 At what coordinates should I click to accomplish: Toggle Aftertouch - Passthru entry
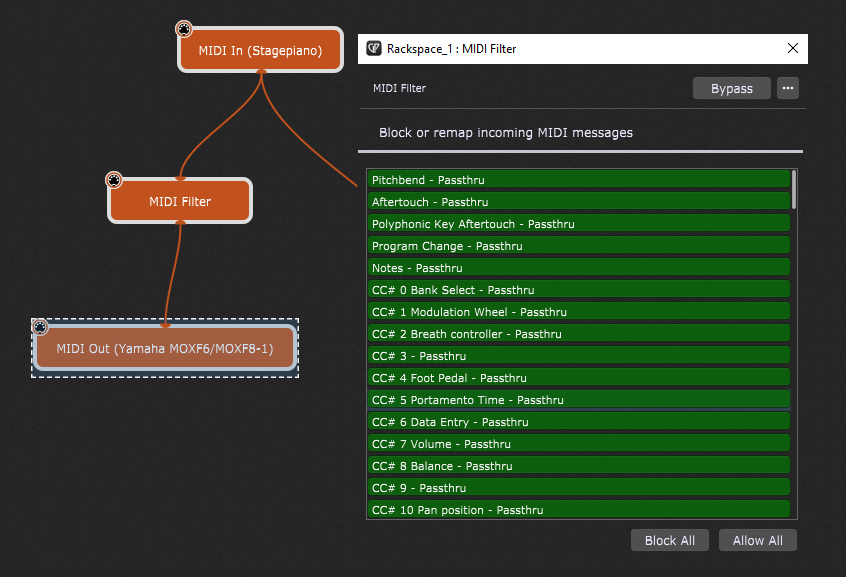[x=579, y=202]
